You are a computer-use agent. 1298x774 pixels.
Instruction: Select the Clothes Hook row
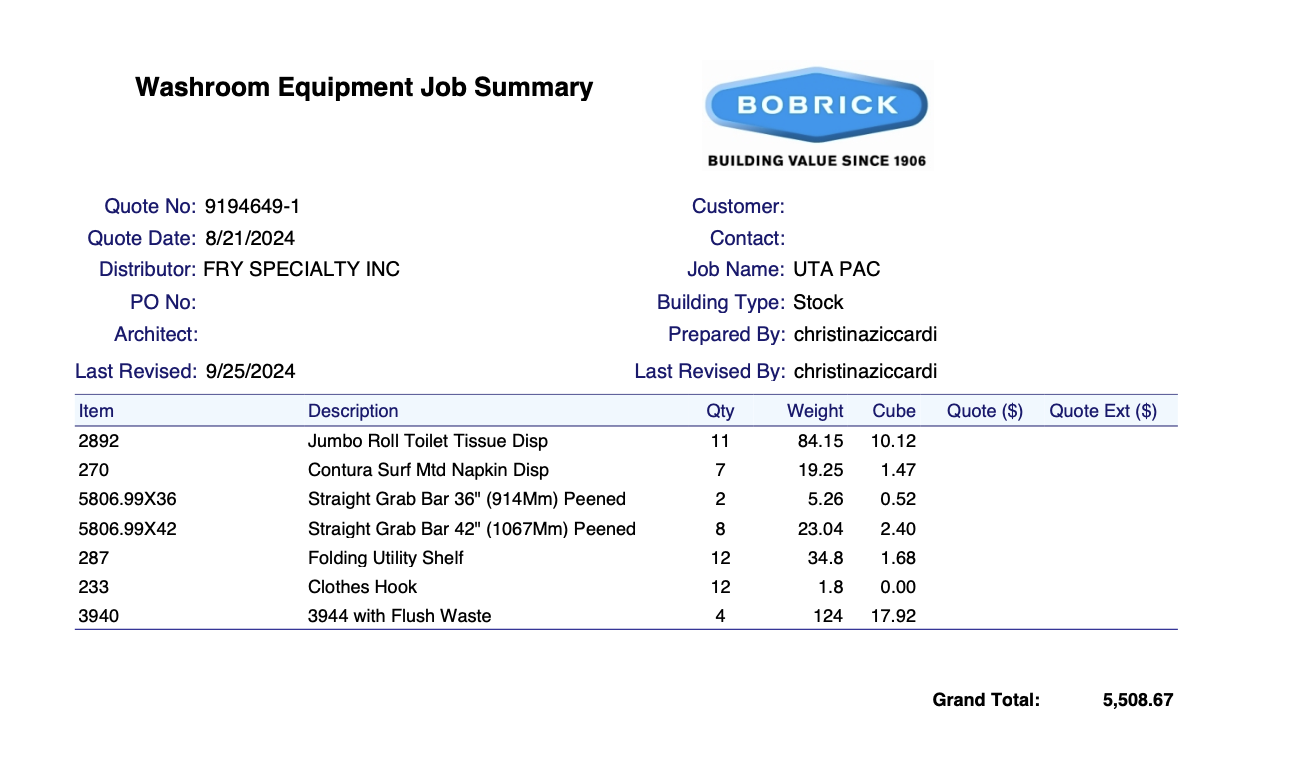[x=363, y=587]
